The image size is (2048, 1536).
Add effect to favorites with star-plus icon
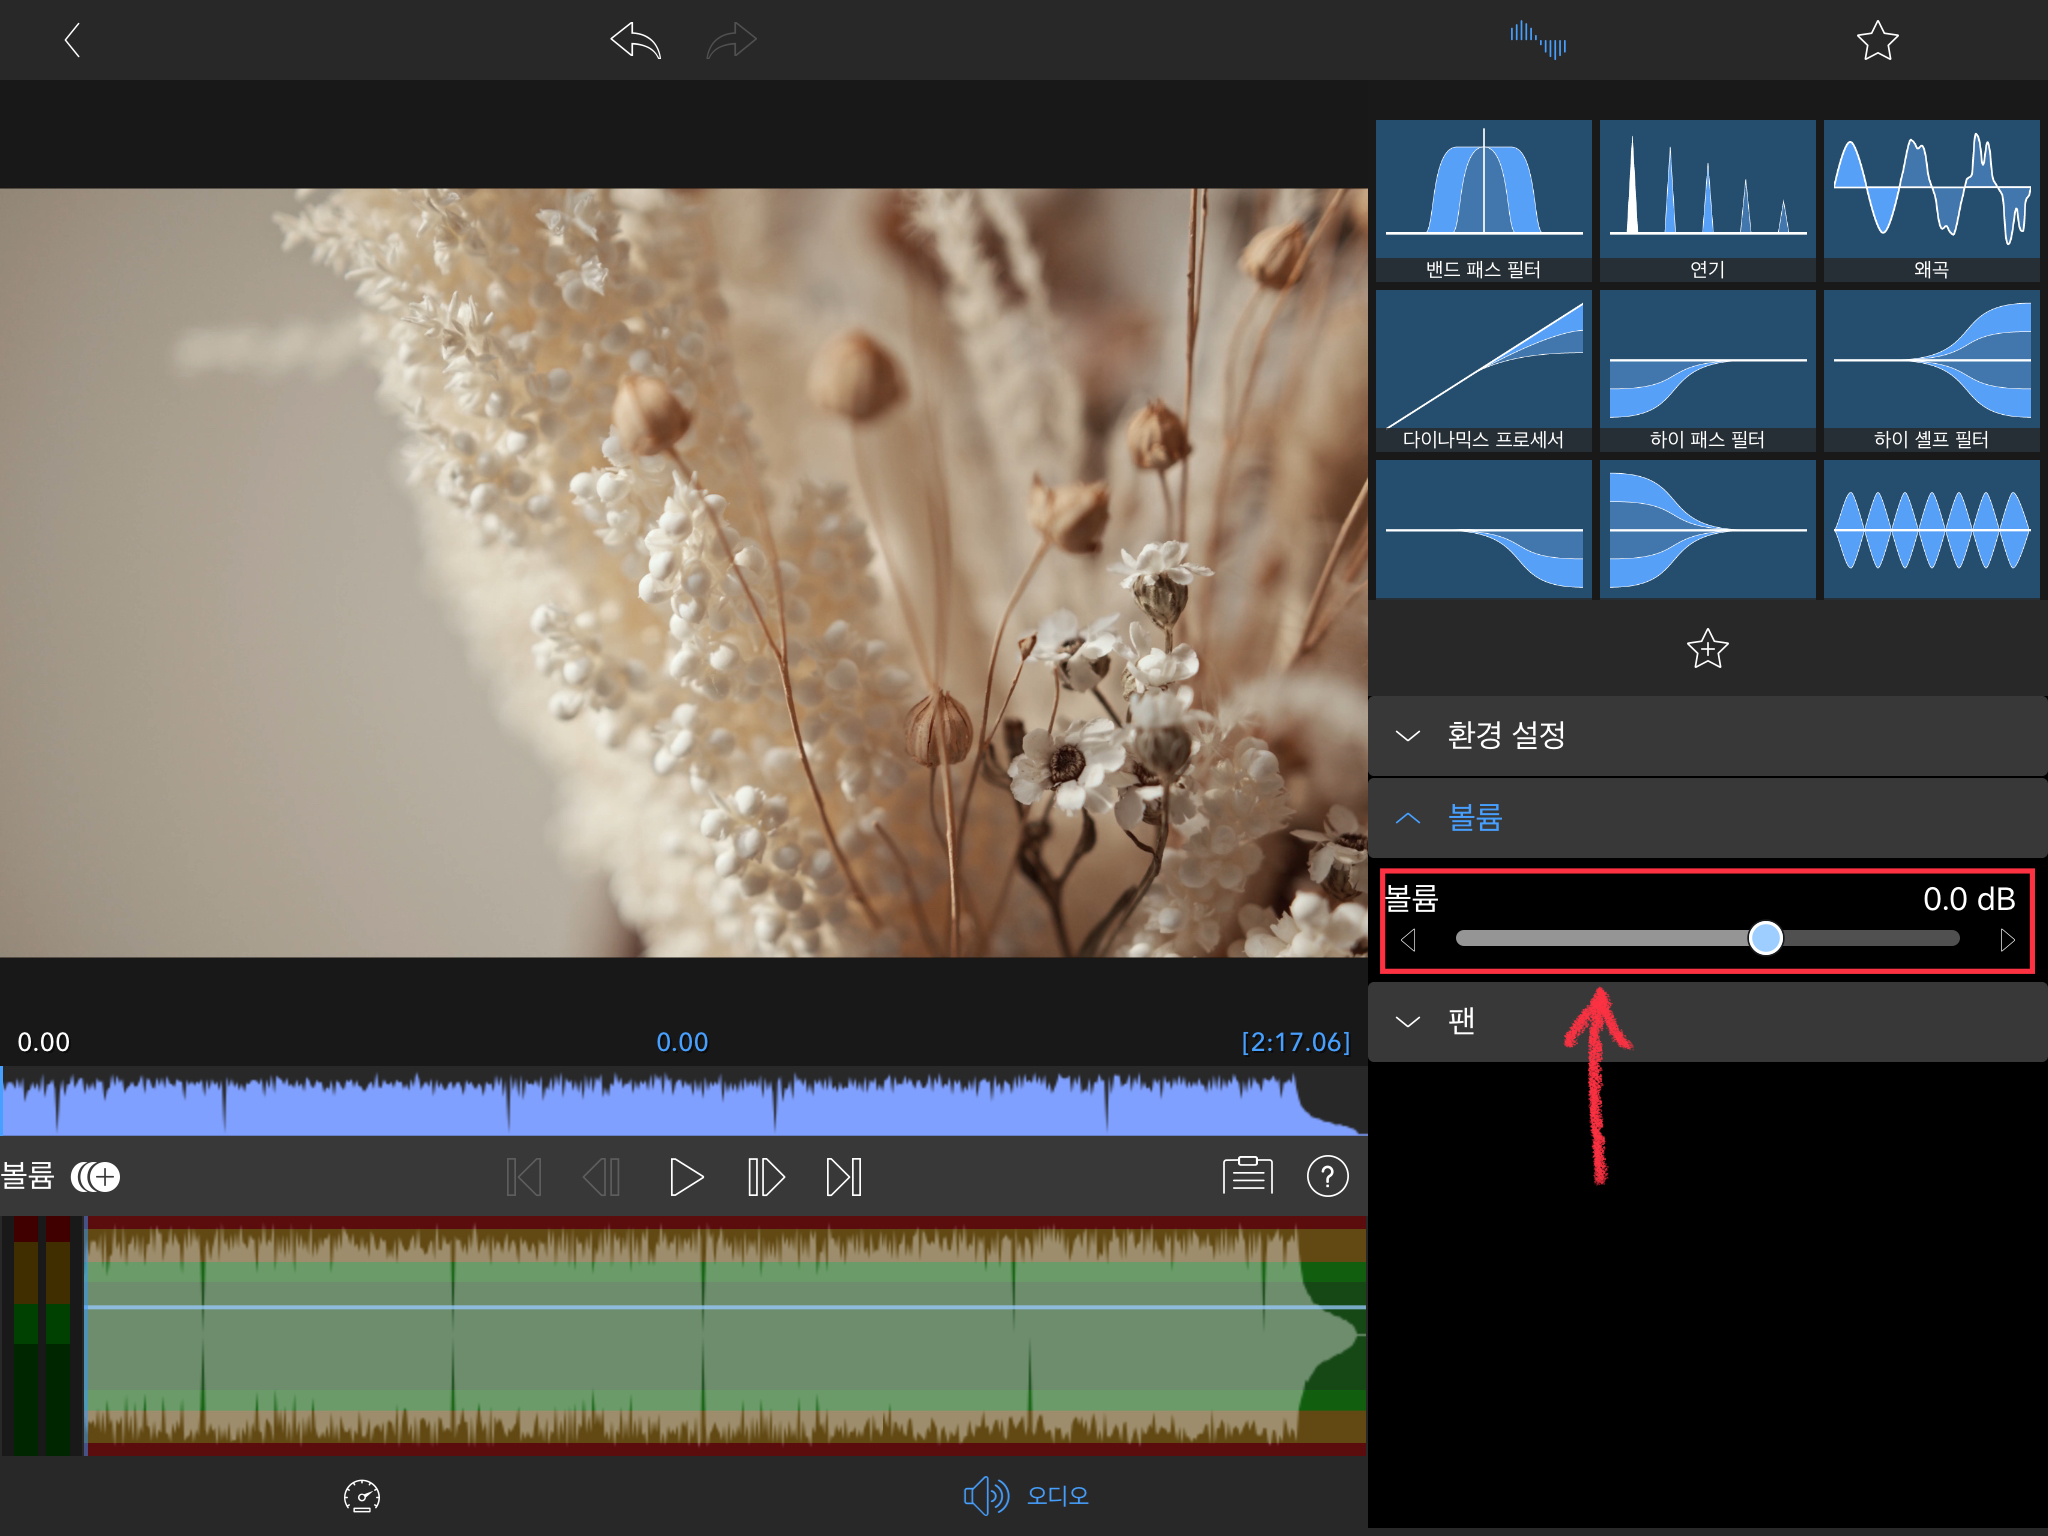point(1707,649)
